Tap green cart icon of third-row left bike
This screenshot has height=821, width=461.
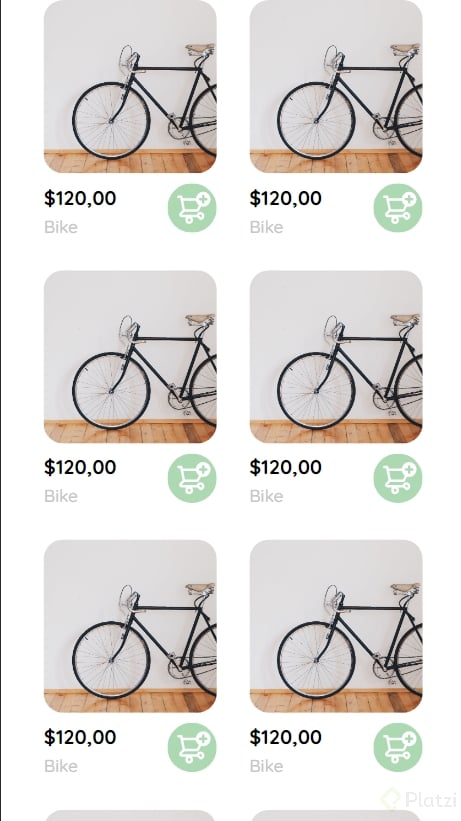coord(192,747)
